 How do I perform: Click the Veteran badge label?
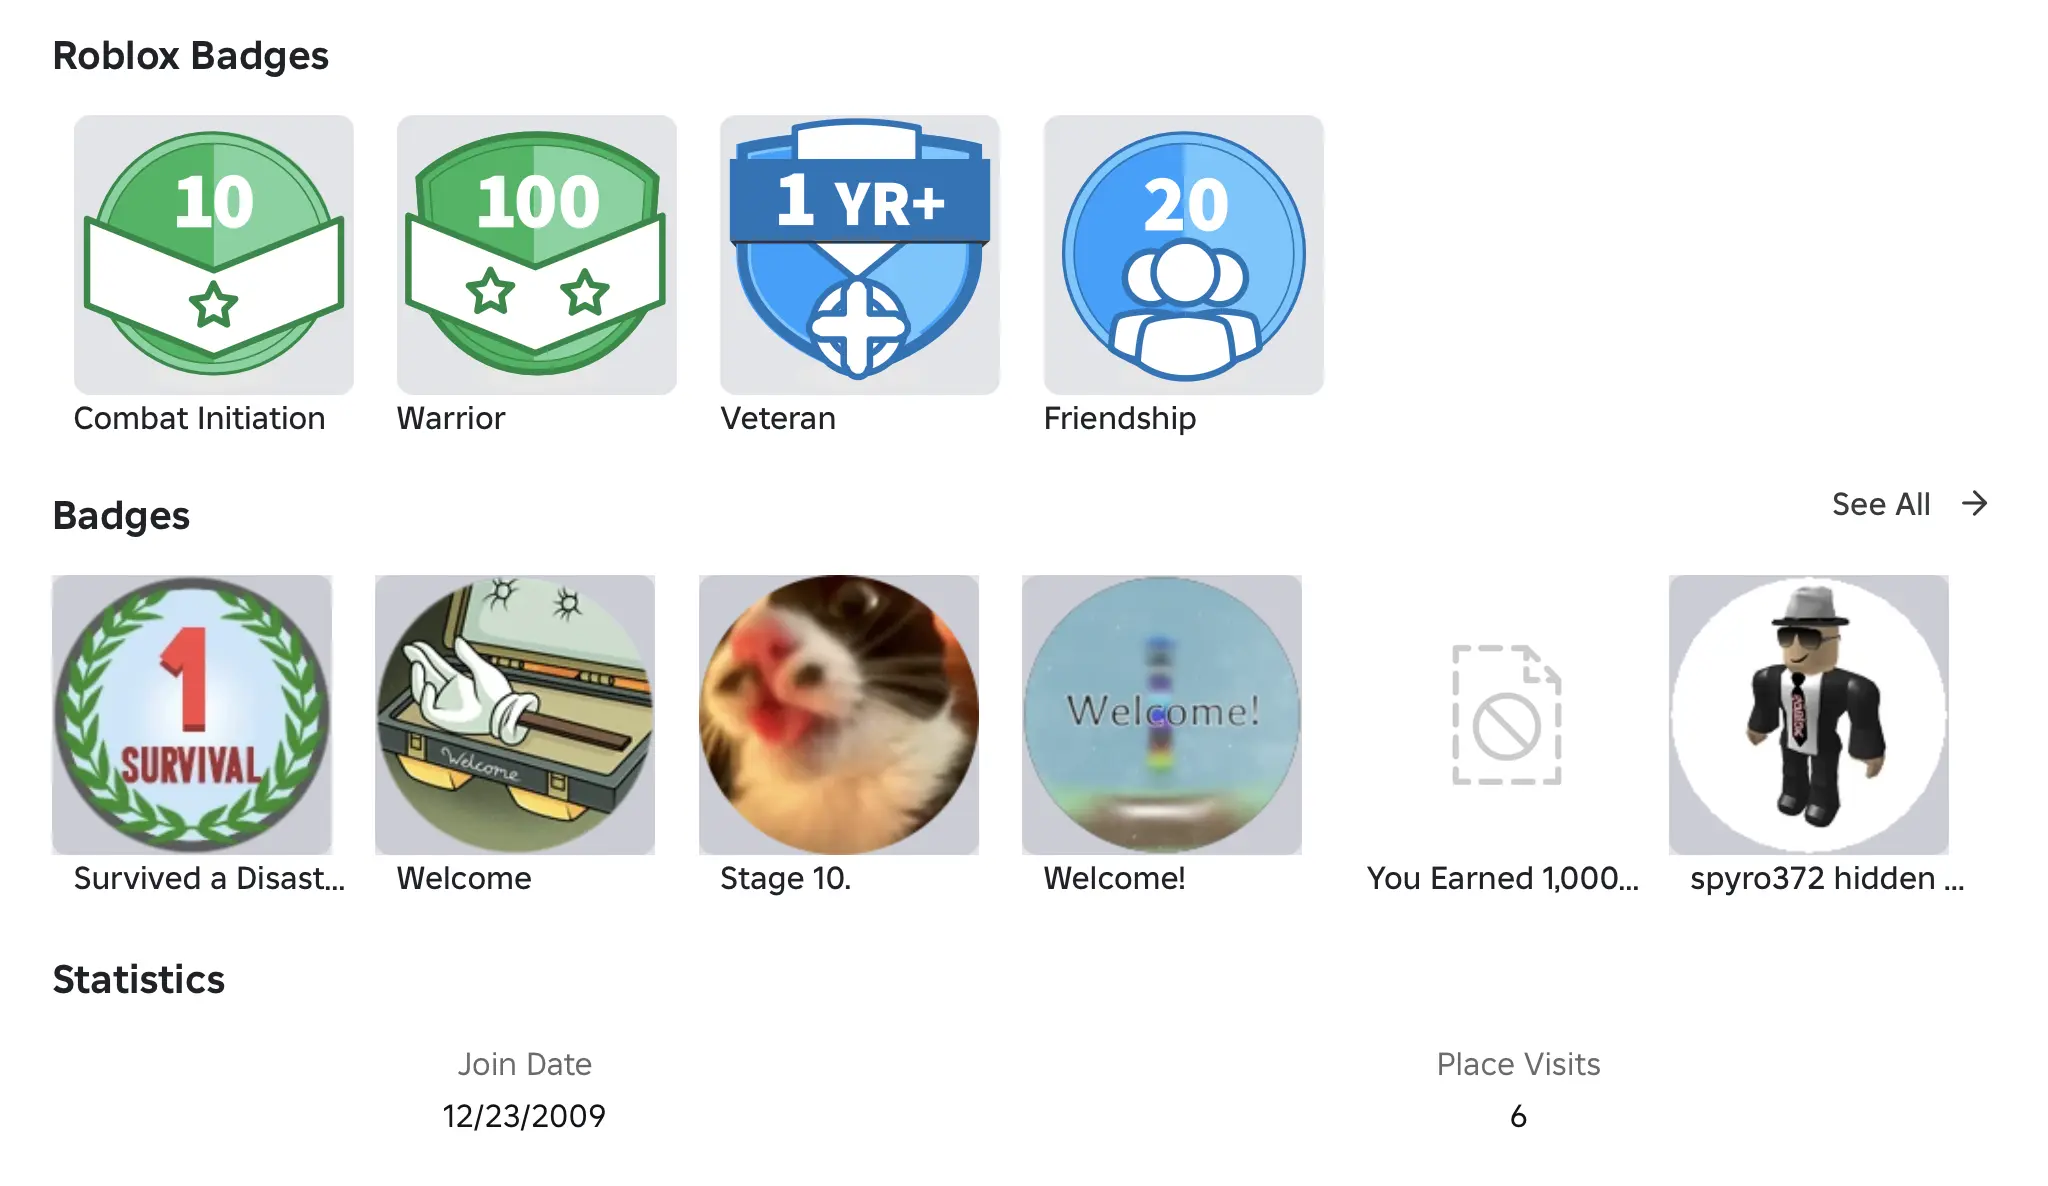pyautogui.click(x=778, y=418)
